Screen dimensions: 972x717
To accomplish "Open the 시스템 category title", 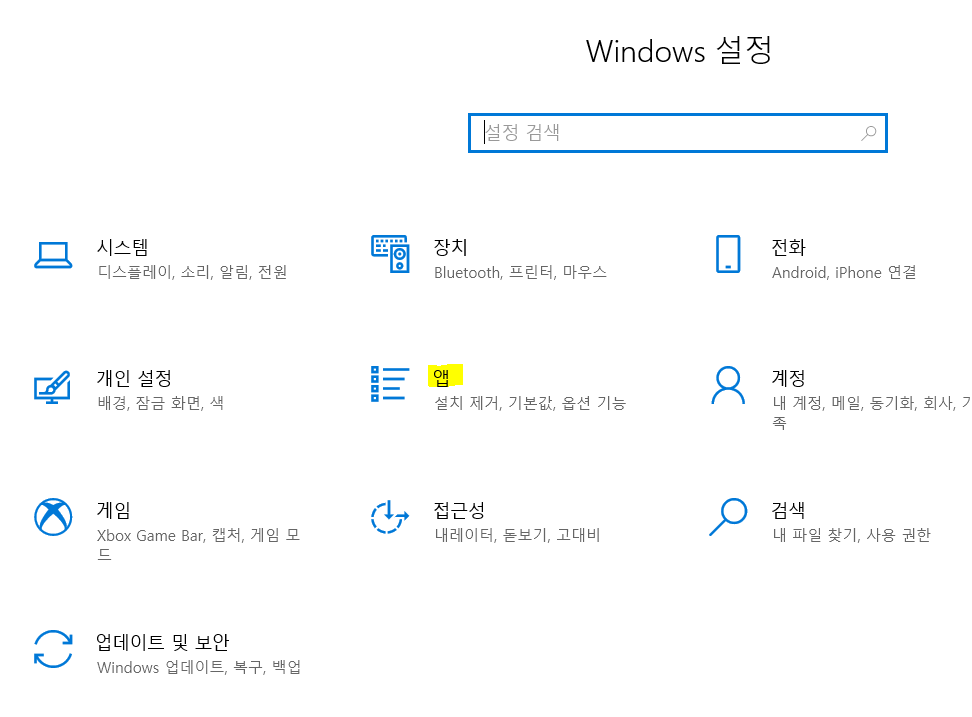I will (123, 247).
